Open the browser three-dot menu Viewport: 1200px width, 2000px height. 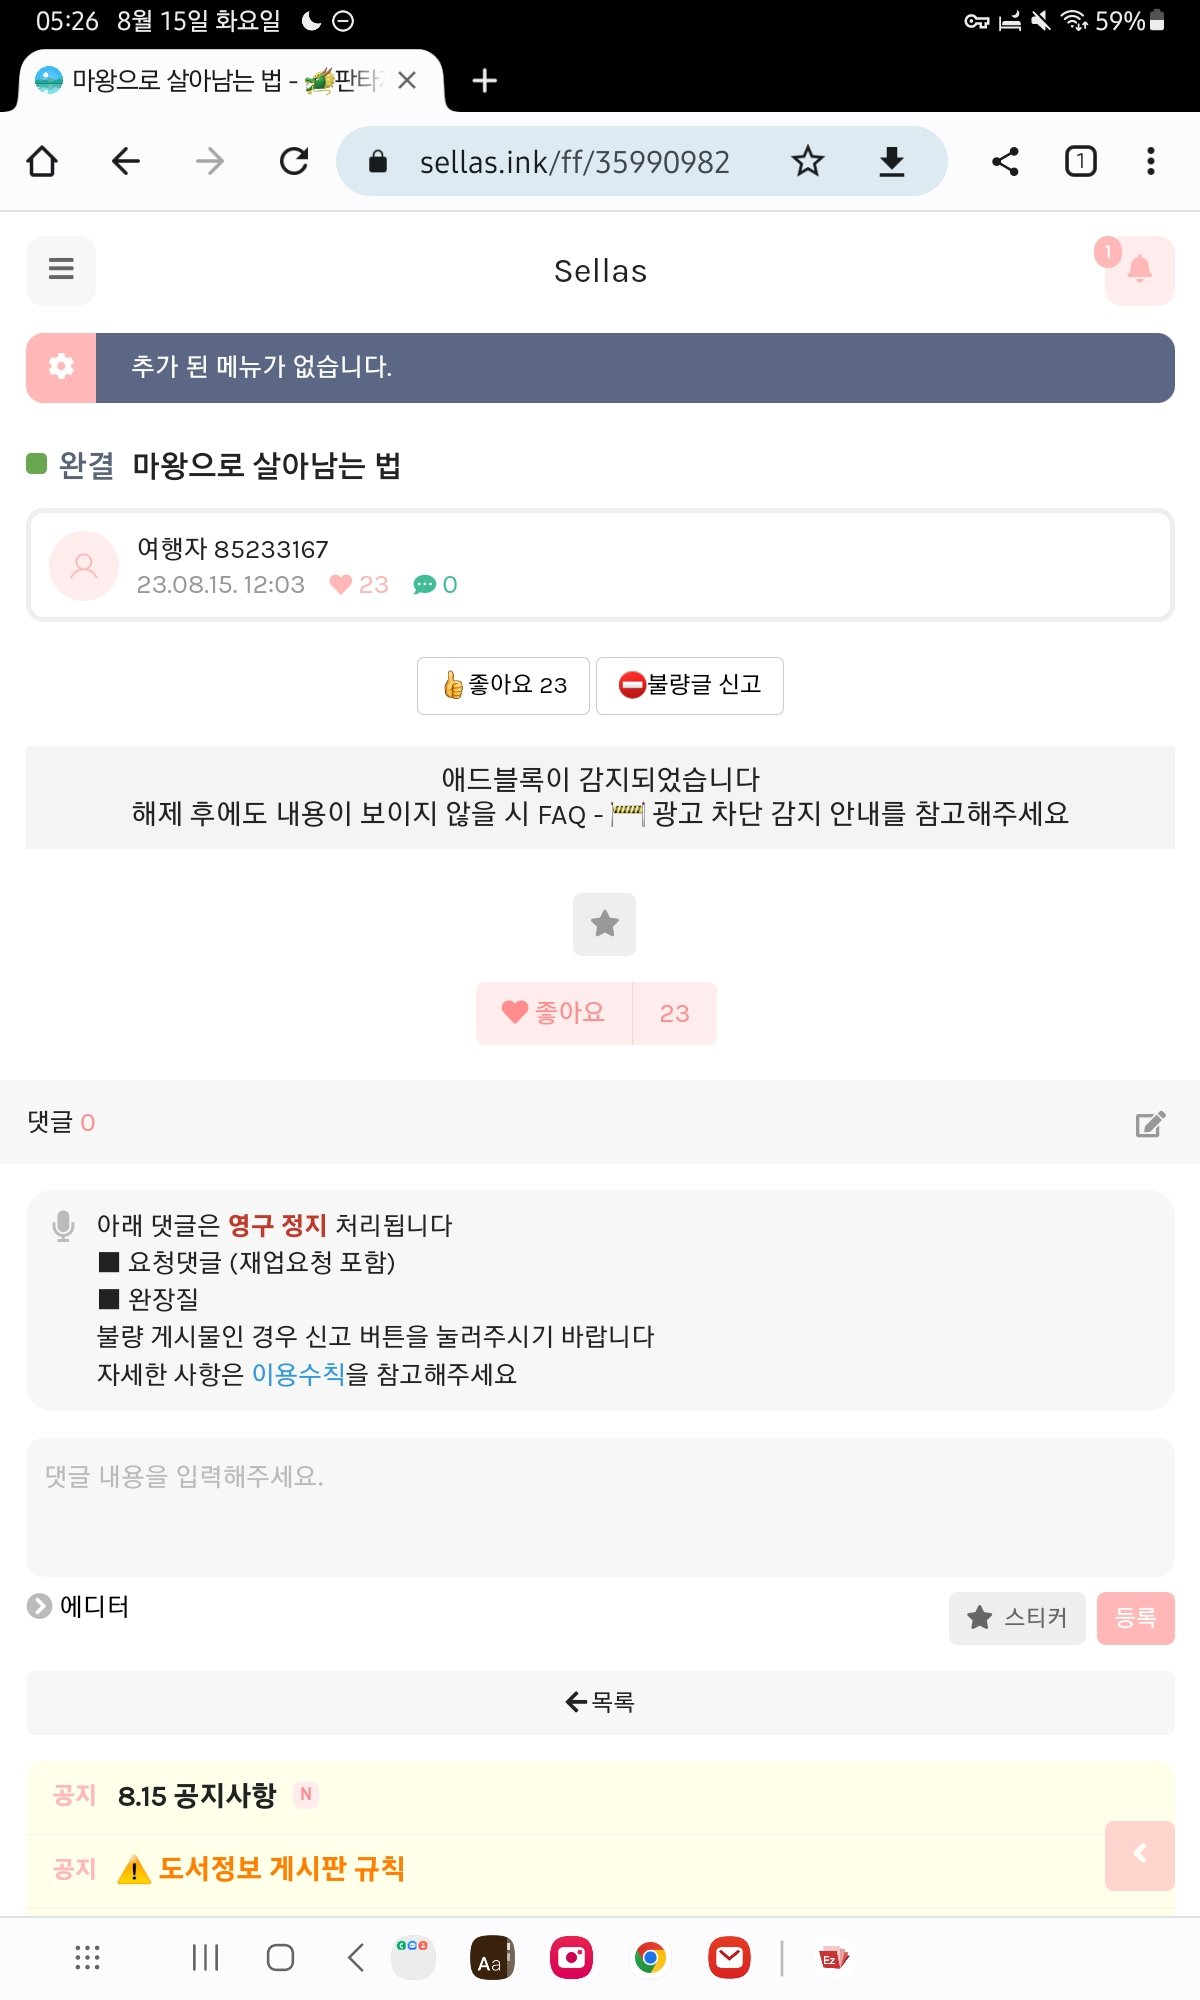click(x=1150, y=161)
